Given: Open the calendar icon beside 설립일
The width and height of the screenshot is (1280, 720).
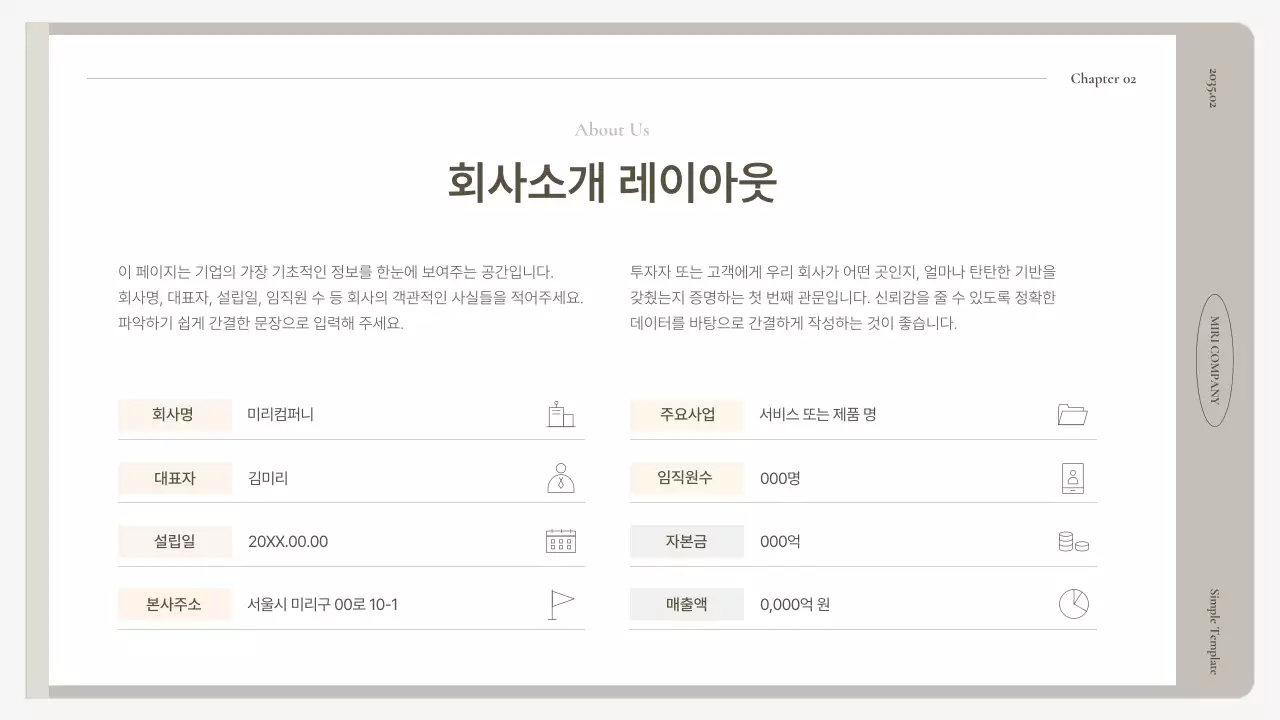Looking at the screenshot, I should (x=560, y=540).
